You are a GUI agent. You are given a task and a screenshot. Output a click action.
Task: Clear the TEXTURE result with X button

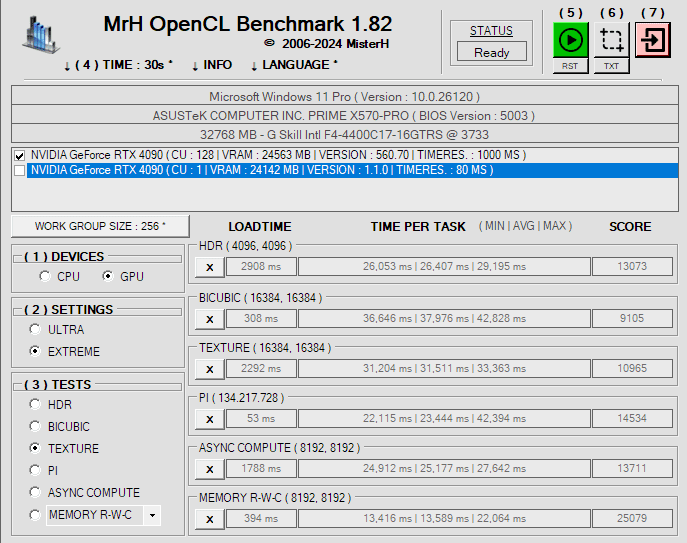[x=210, y=369]
